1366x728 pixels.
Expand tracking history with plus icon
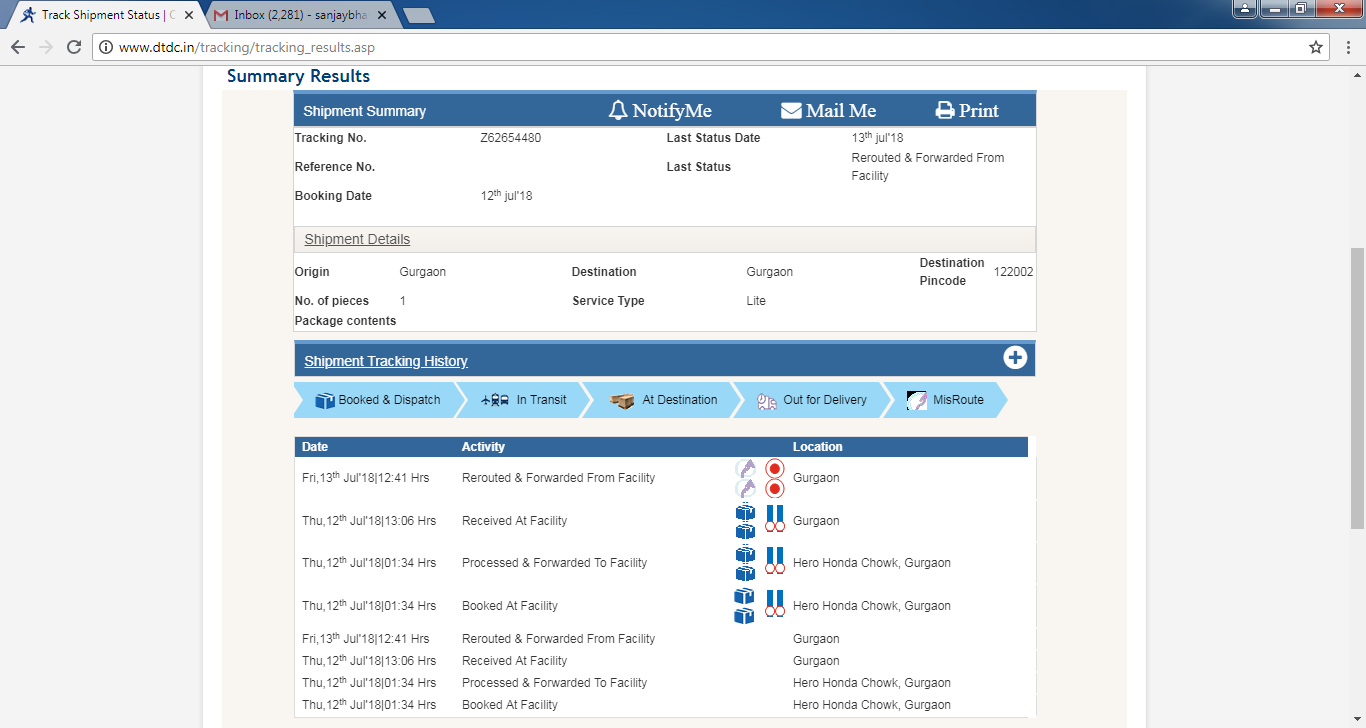pos(1015,358)
